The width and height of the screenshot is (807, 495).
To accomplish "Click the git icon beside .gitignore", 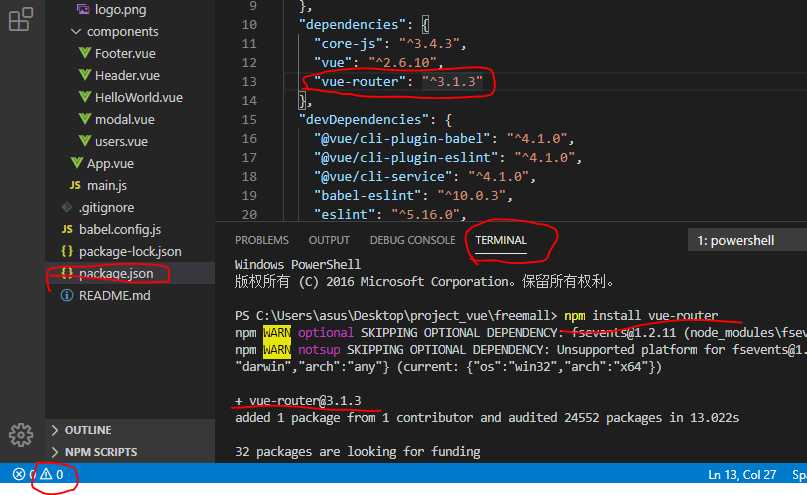I will tap(67, 207).
